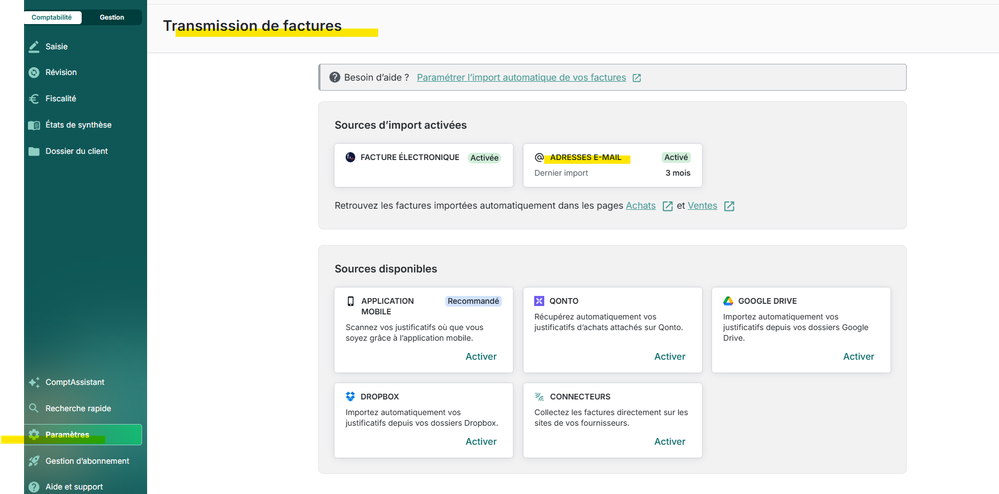Click the Fiscalité icon in sidebar
This screenshot has width=999, height=494.
pyautogui.click(x=34, y=99)
